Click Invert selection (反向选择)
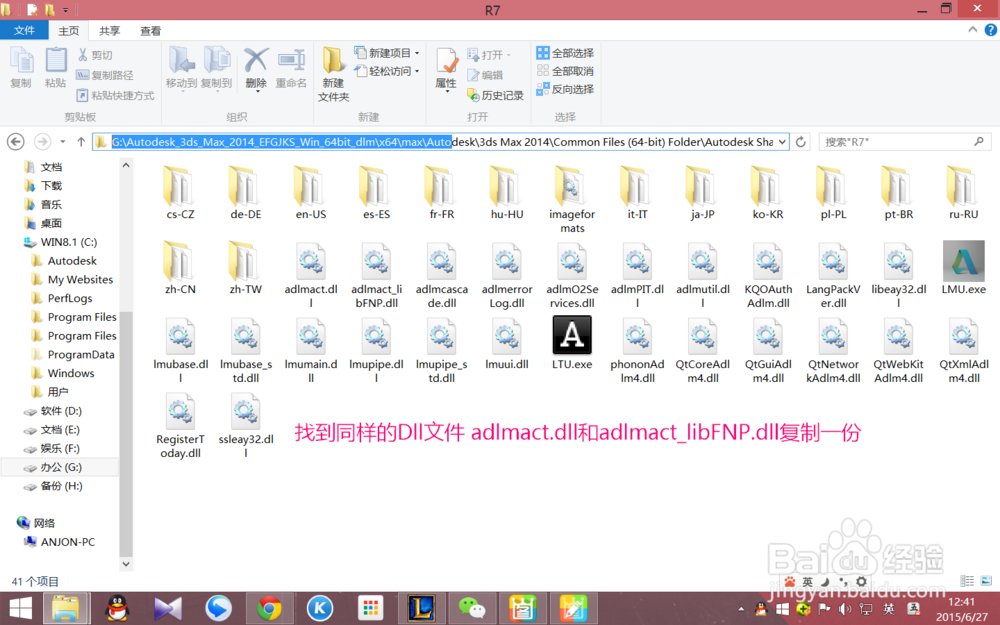 [x=565, y=89]
